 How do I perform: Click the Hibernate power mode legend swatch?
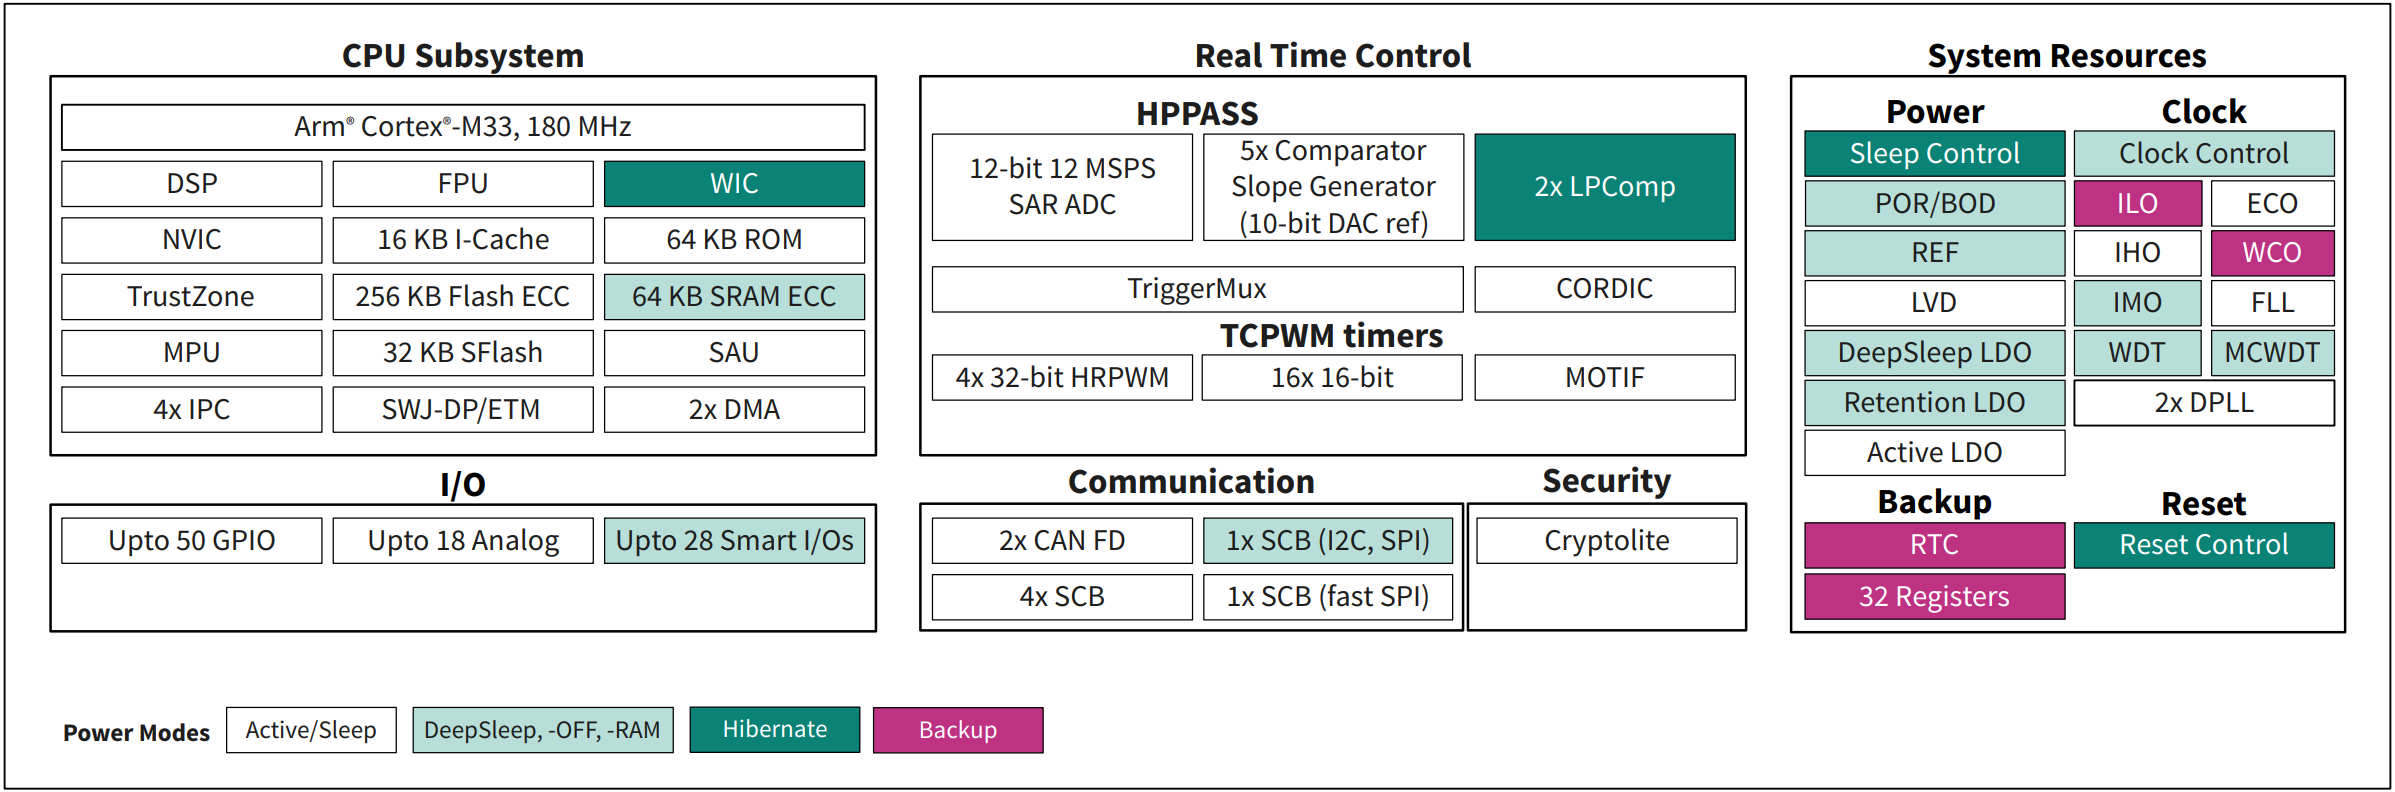(x=774, y=730)
